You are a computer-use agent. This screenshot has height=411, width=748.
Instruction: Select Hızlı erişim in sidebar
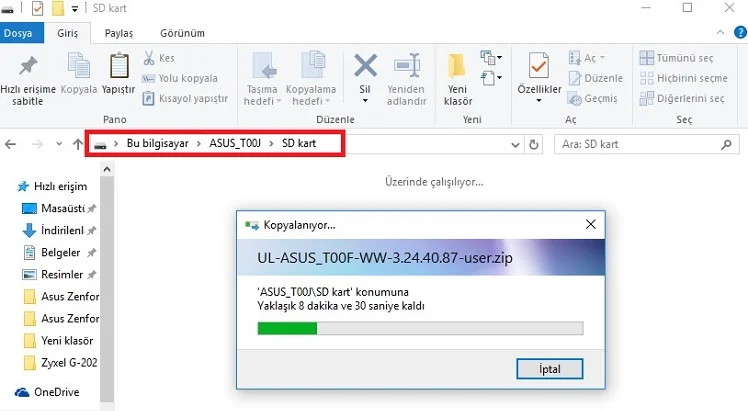click(x=52, y=186)
